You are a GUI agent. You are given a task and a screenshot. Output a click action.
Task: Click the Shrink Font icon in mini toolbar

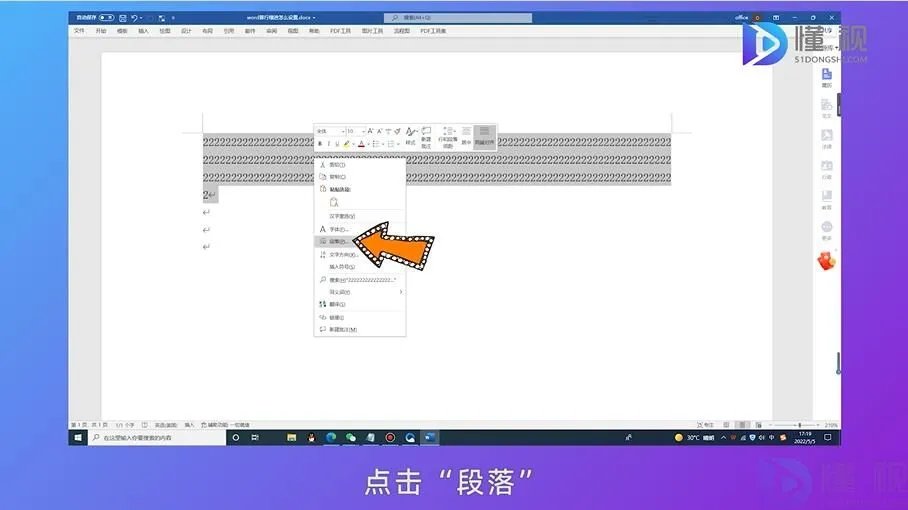coord(380,131)
